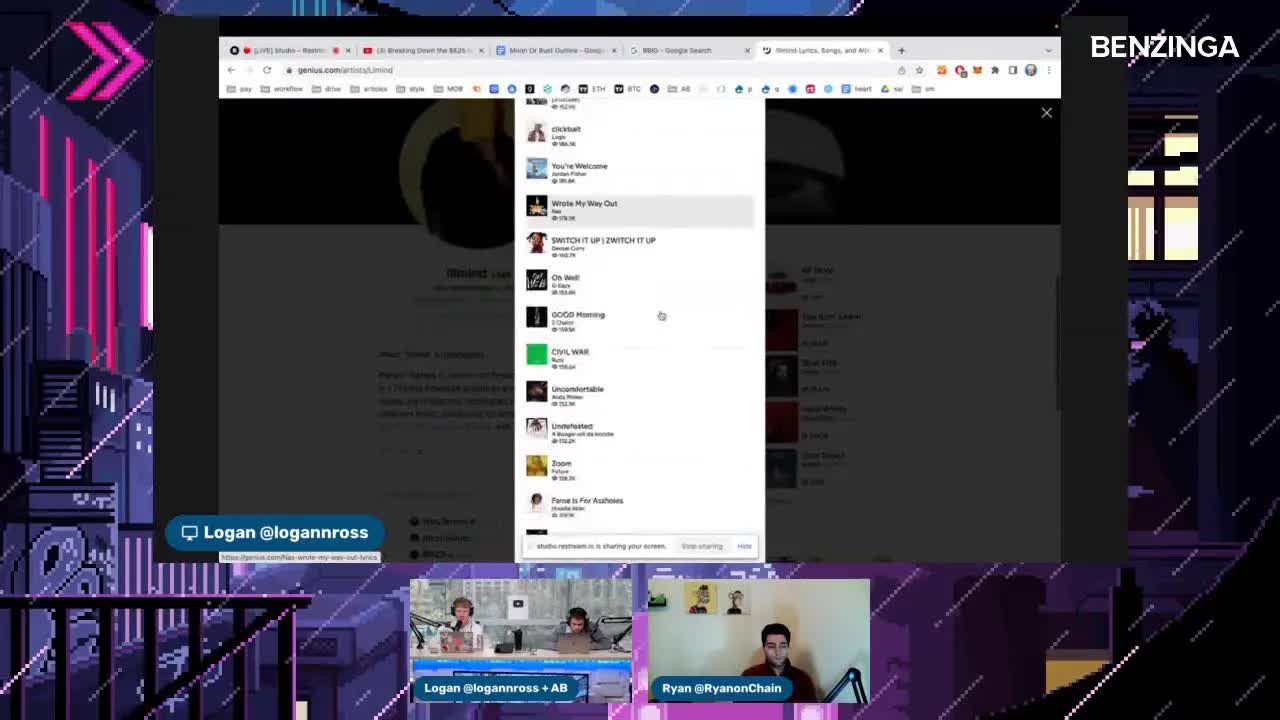The width and height of the screenshot is (1280, 720).
Task: Open the "style" bookmarks folder
Action: [x=411, y=89]
